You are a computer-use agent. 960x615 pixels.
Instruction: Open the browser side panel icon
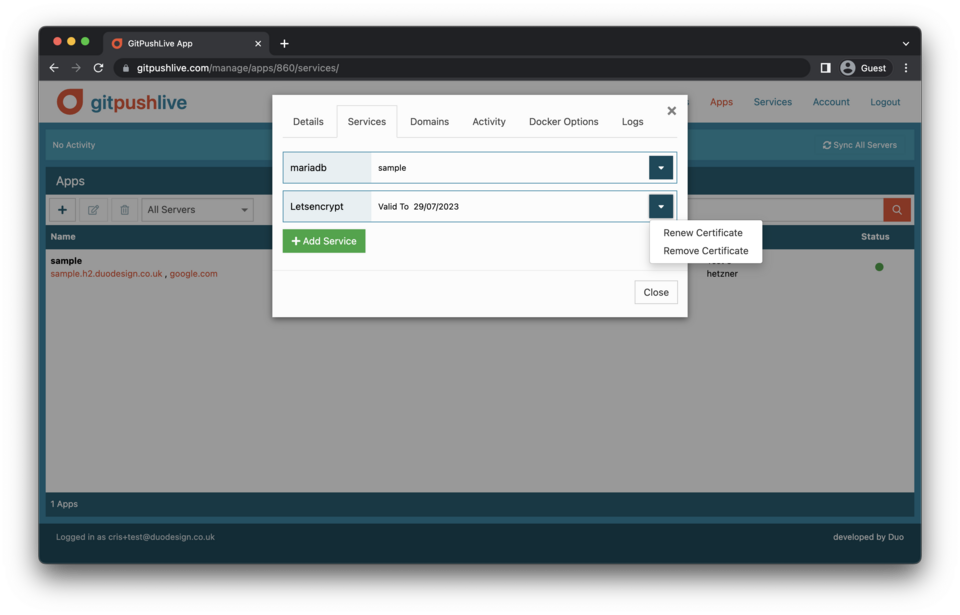[825, 68]
